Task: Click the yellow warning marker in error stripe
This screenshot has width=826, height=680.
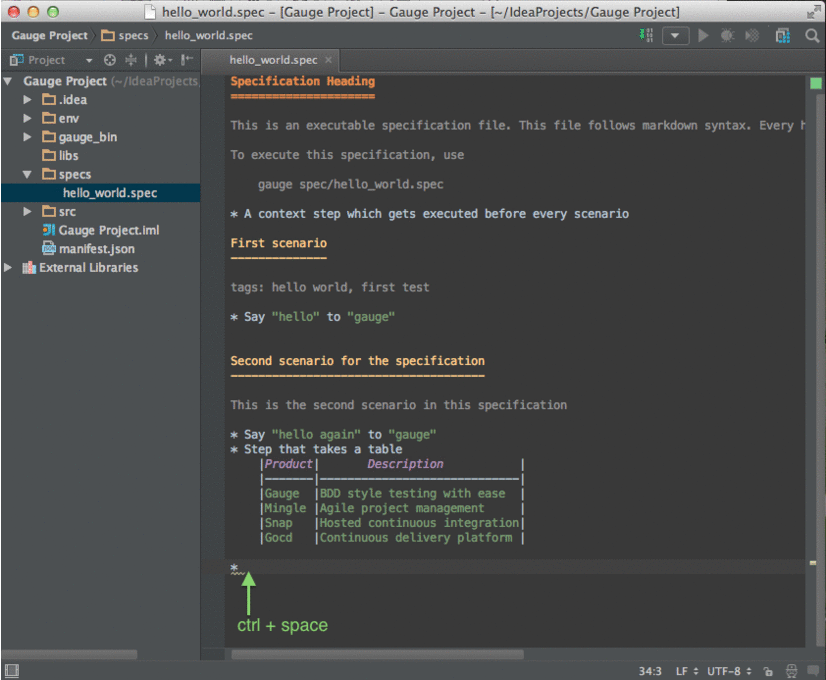Action: pyautogui.click(x=813, y=563)
